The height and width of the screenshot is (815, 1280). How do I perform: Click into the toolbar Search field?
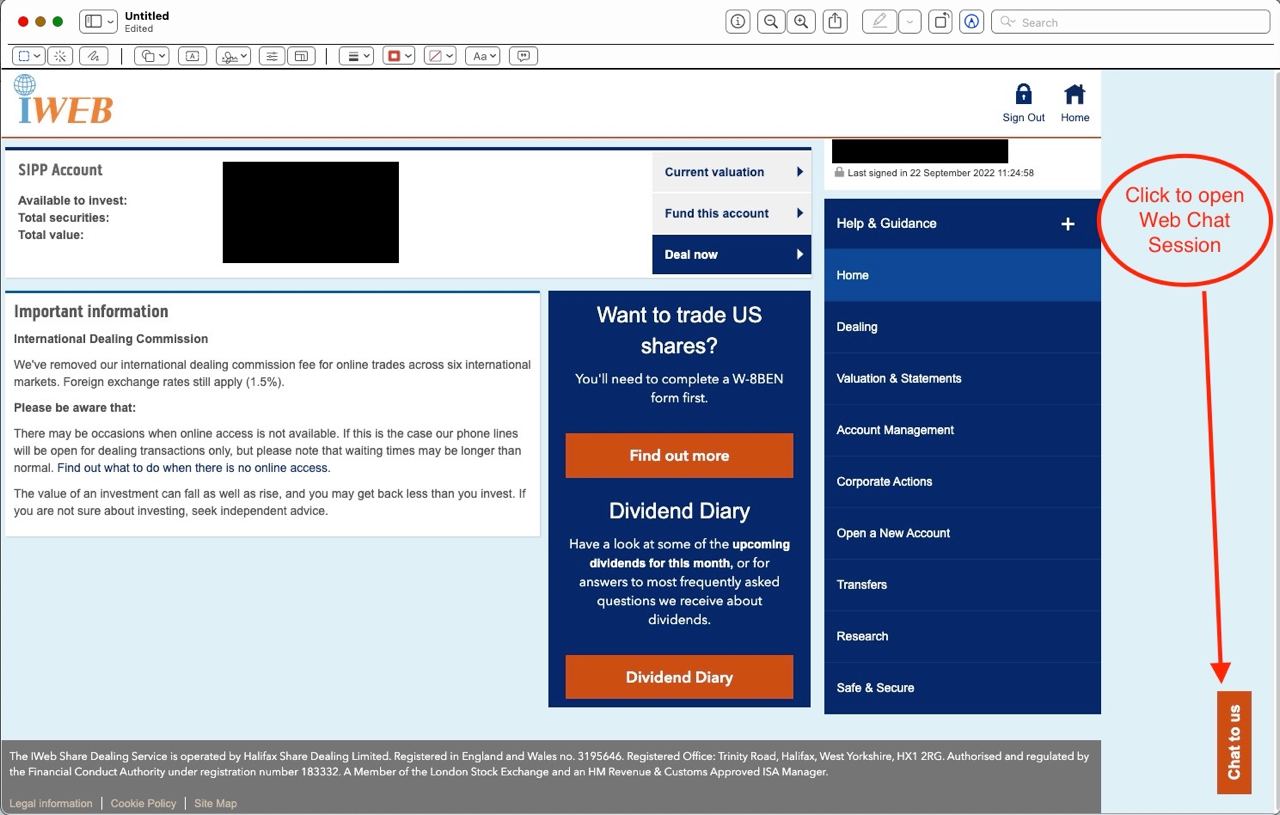pyautogui.click(x=1130, y=22)
